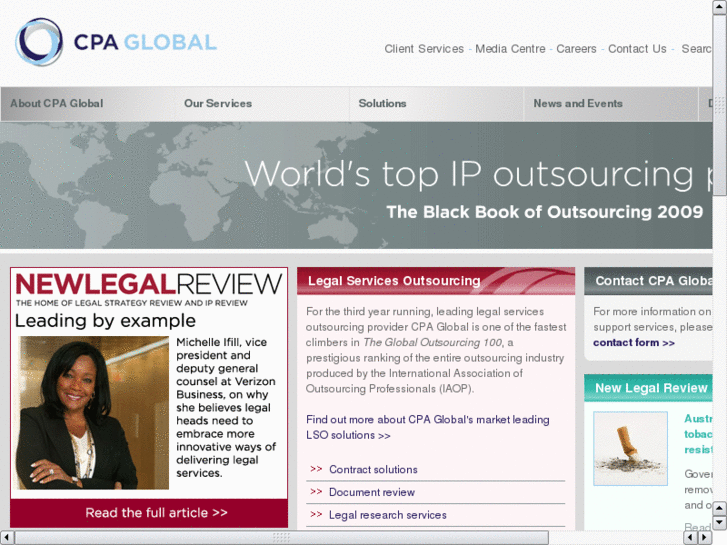
Task: Click the CPA Global logo
Action: [116, 42]
